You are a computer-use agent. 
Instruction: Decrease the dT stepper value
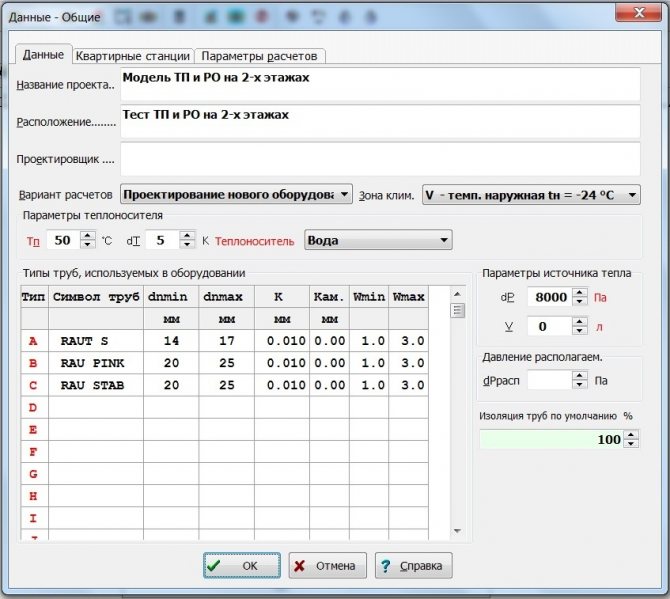pos(185,245)
